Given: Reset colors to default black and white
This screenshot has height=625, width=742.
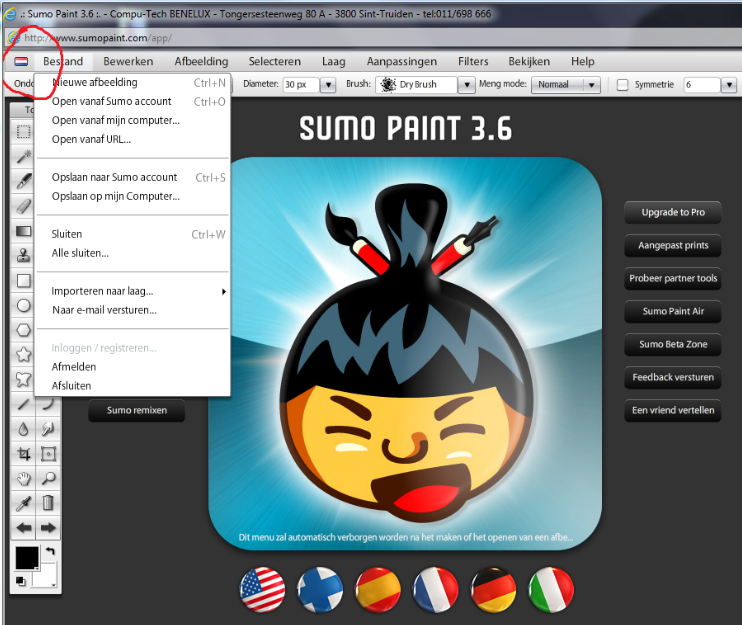Looking at the screenshot, I should [21, 580].
